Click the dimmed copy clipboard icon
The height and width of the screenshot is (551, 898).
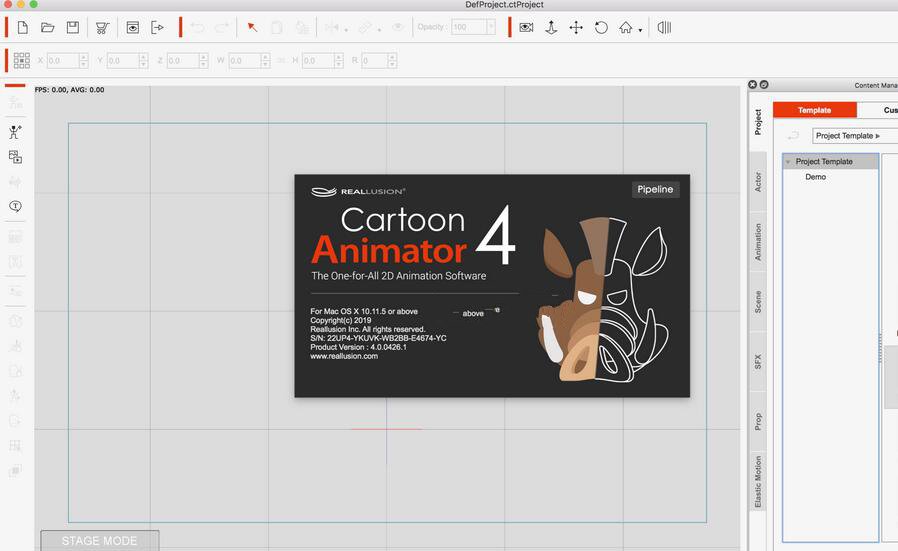coord(277,27)
